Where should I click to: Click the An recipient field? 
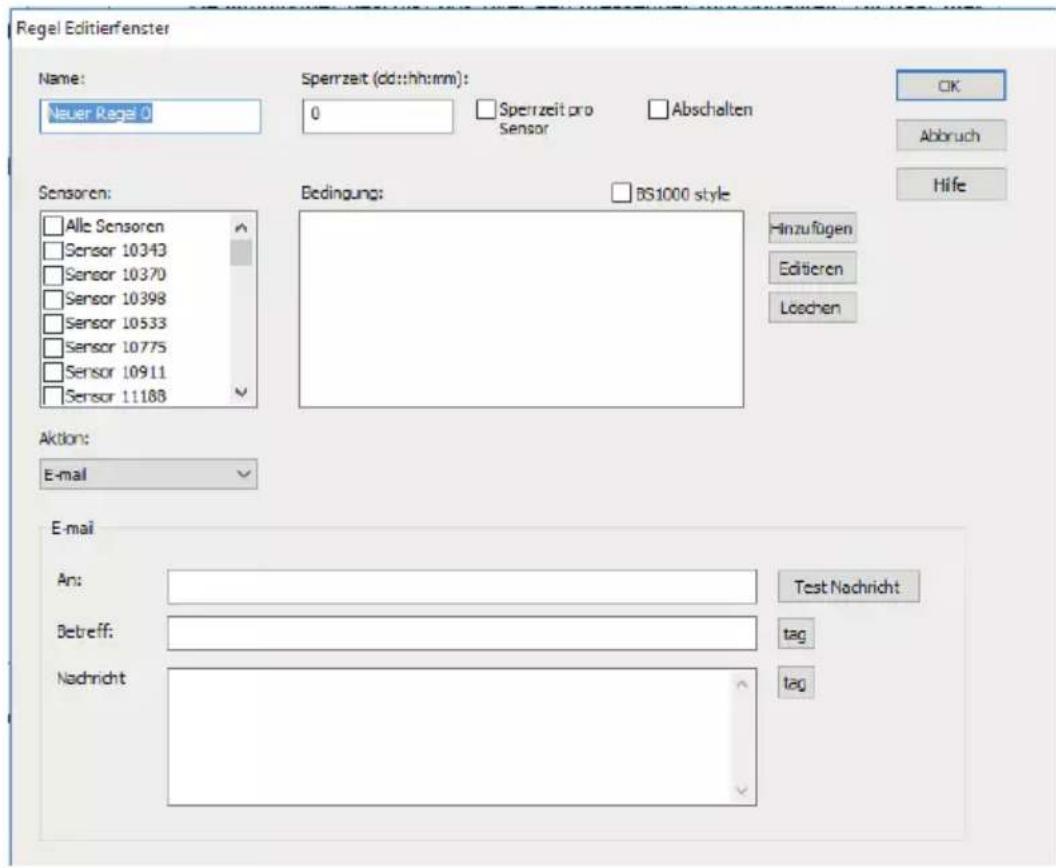[462, 587]
